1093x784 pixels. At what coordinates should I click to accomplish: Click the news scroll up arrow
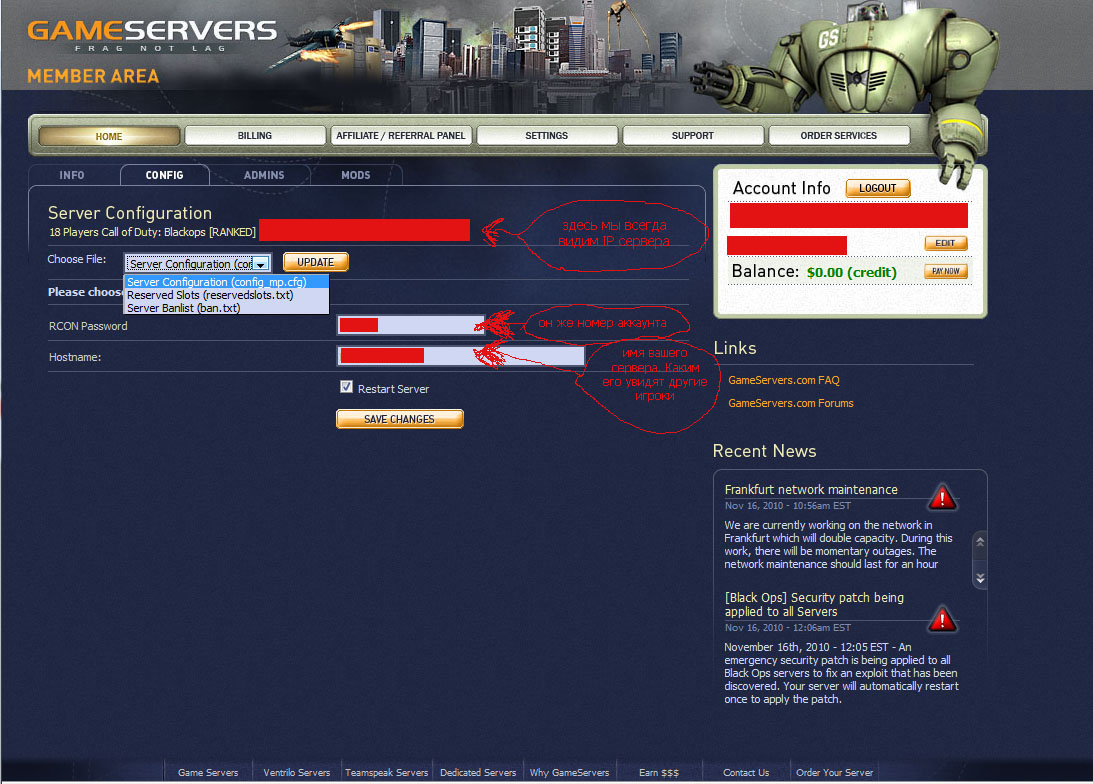pos(980,541)
